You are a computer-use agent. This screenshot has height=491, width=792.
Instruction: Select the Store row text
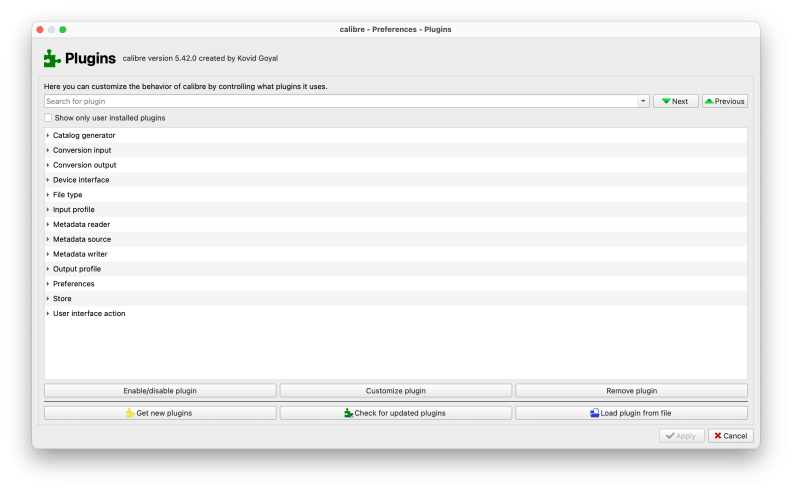tap(62, 299)
